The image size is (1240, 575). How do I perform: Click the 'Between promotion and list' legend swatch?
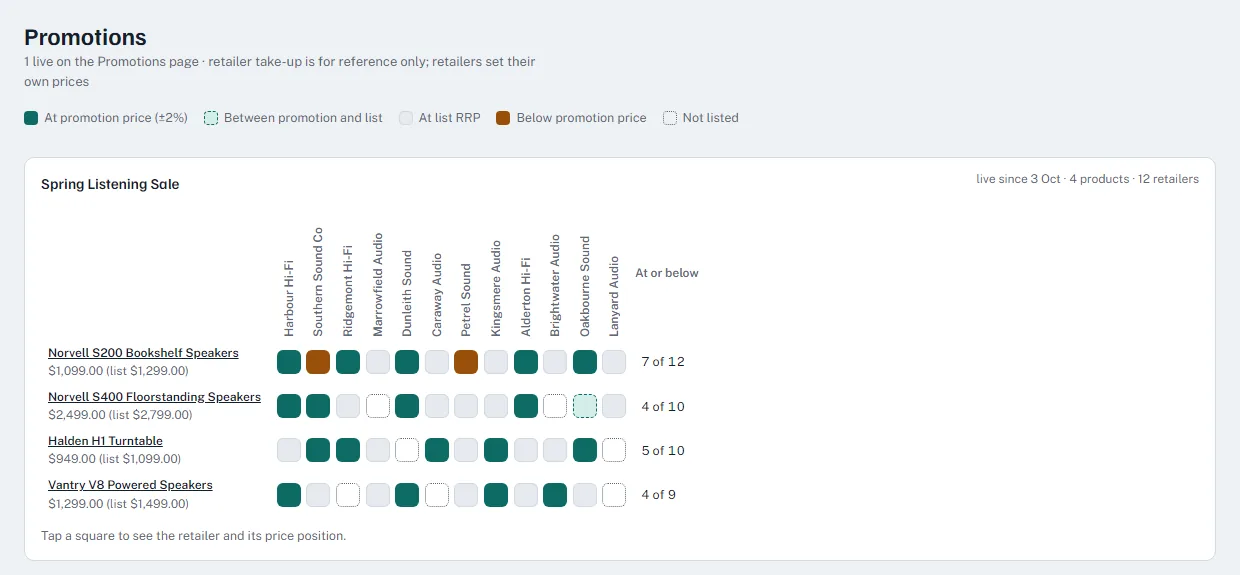tap(210, 118)
